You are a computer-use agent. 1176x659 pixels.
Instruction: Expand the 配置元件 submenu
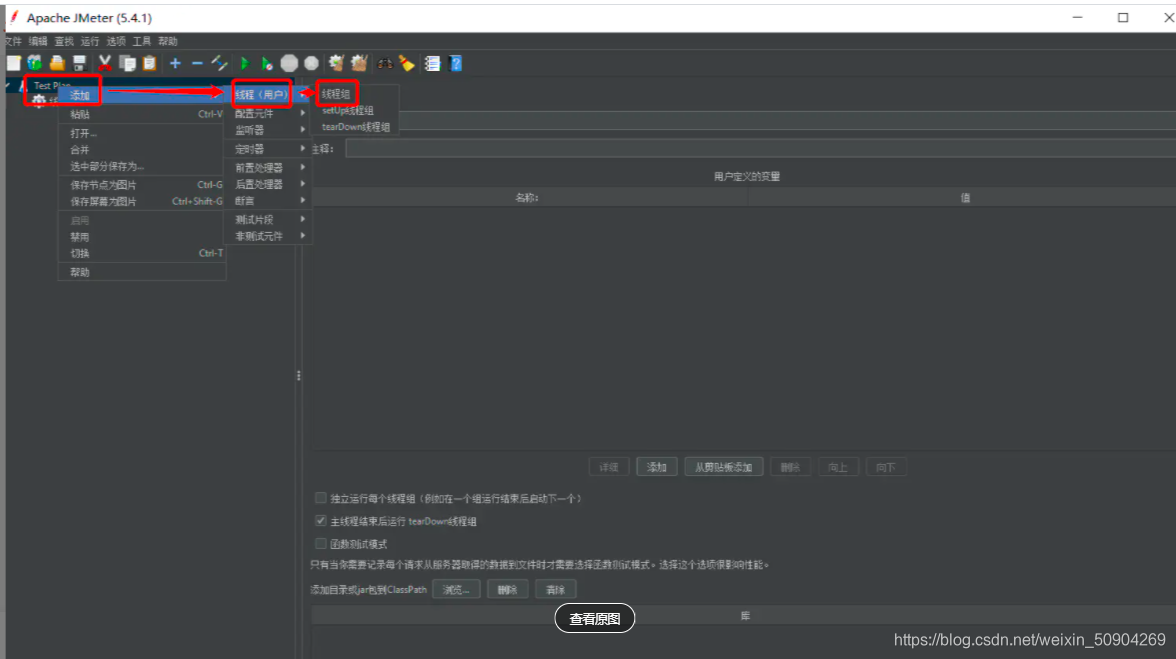[x=268, y=113]
